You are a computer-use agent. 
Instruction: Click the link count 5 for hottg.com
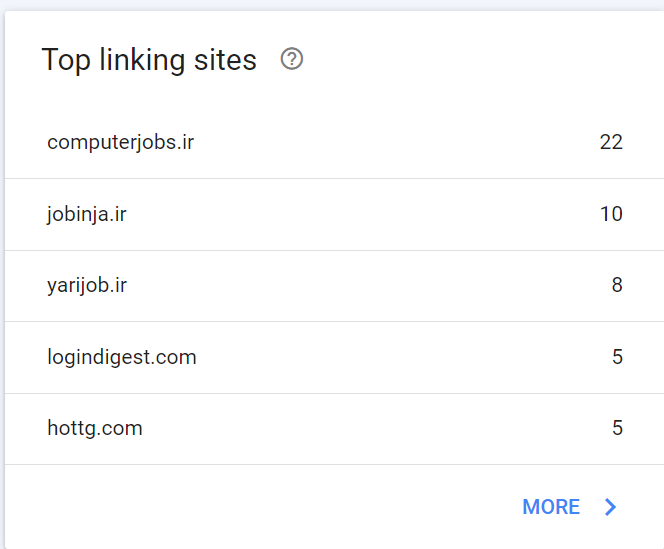[x=617, y=428]
